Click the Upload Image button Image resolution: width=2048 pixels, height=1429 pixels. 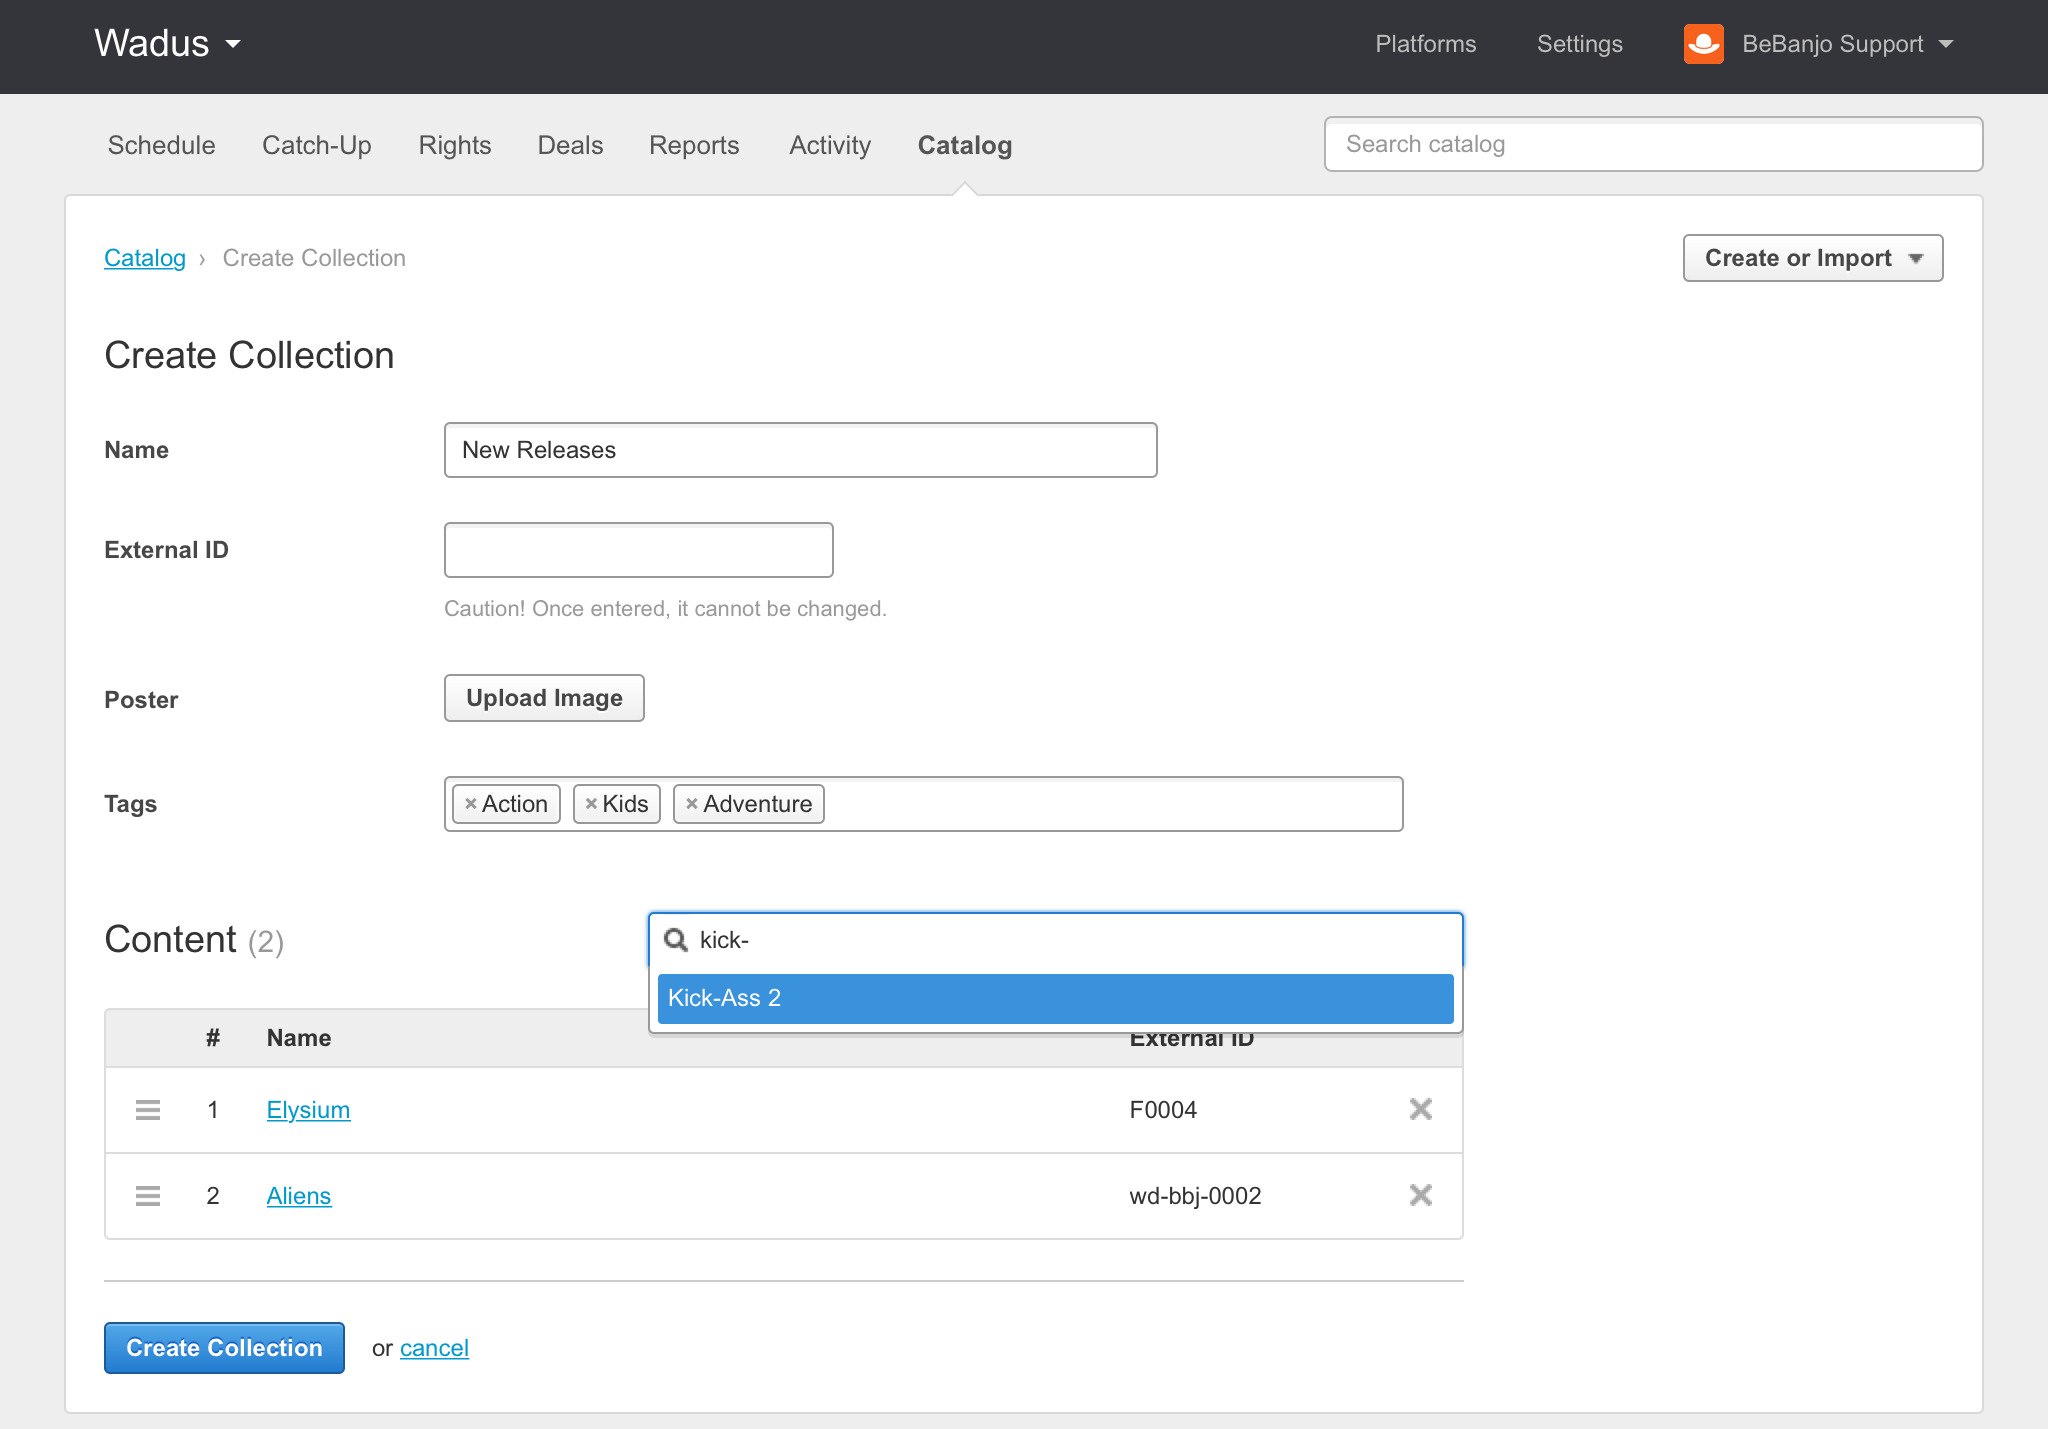click(544, 698)
